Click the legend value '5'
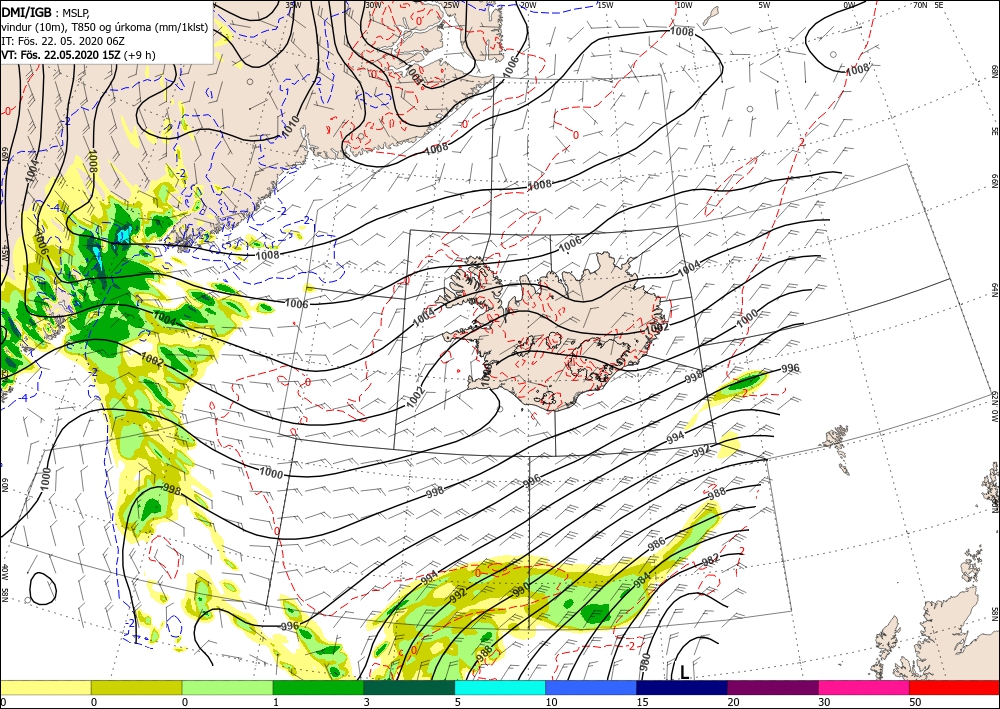Screen dimensions: 1000x709 457,702
